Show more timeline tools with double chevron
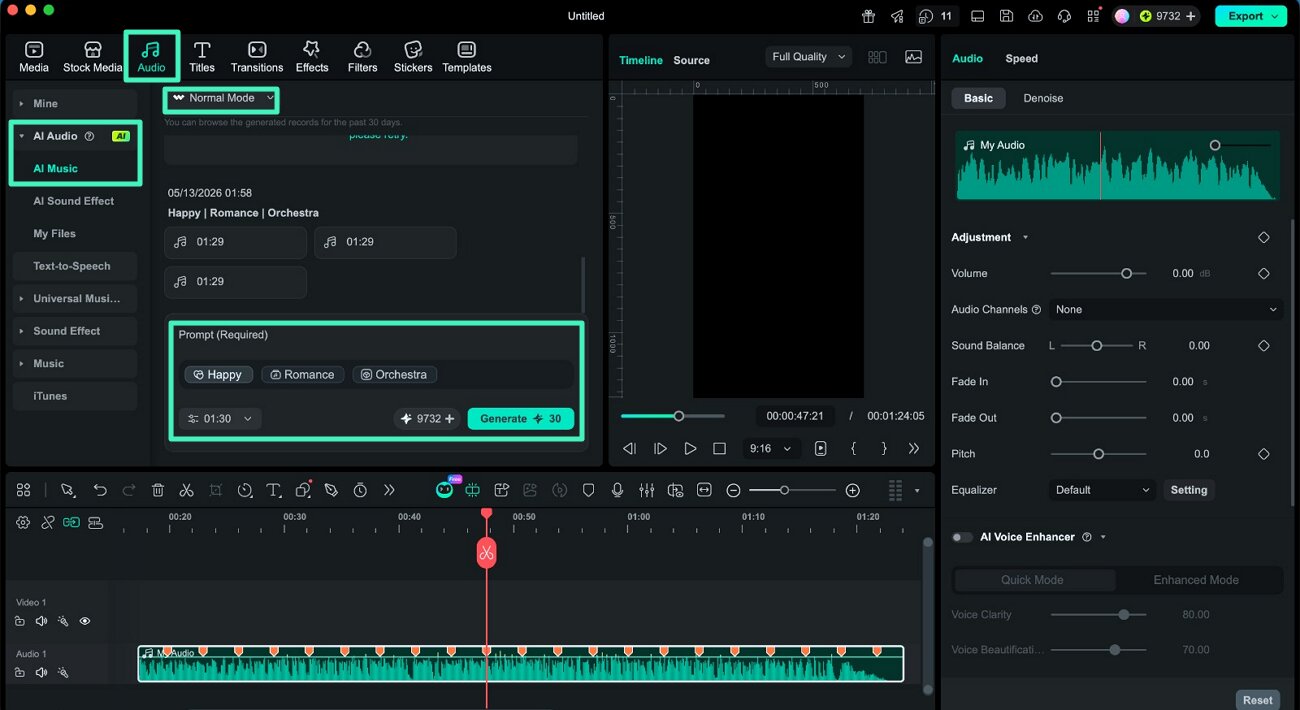This screenshot has height=710, width=1300. [389, 490]
